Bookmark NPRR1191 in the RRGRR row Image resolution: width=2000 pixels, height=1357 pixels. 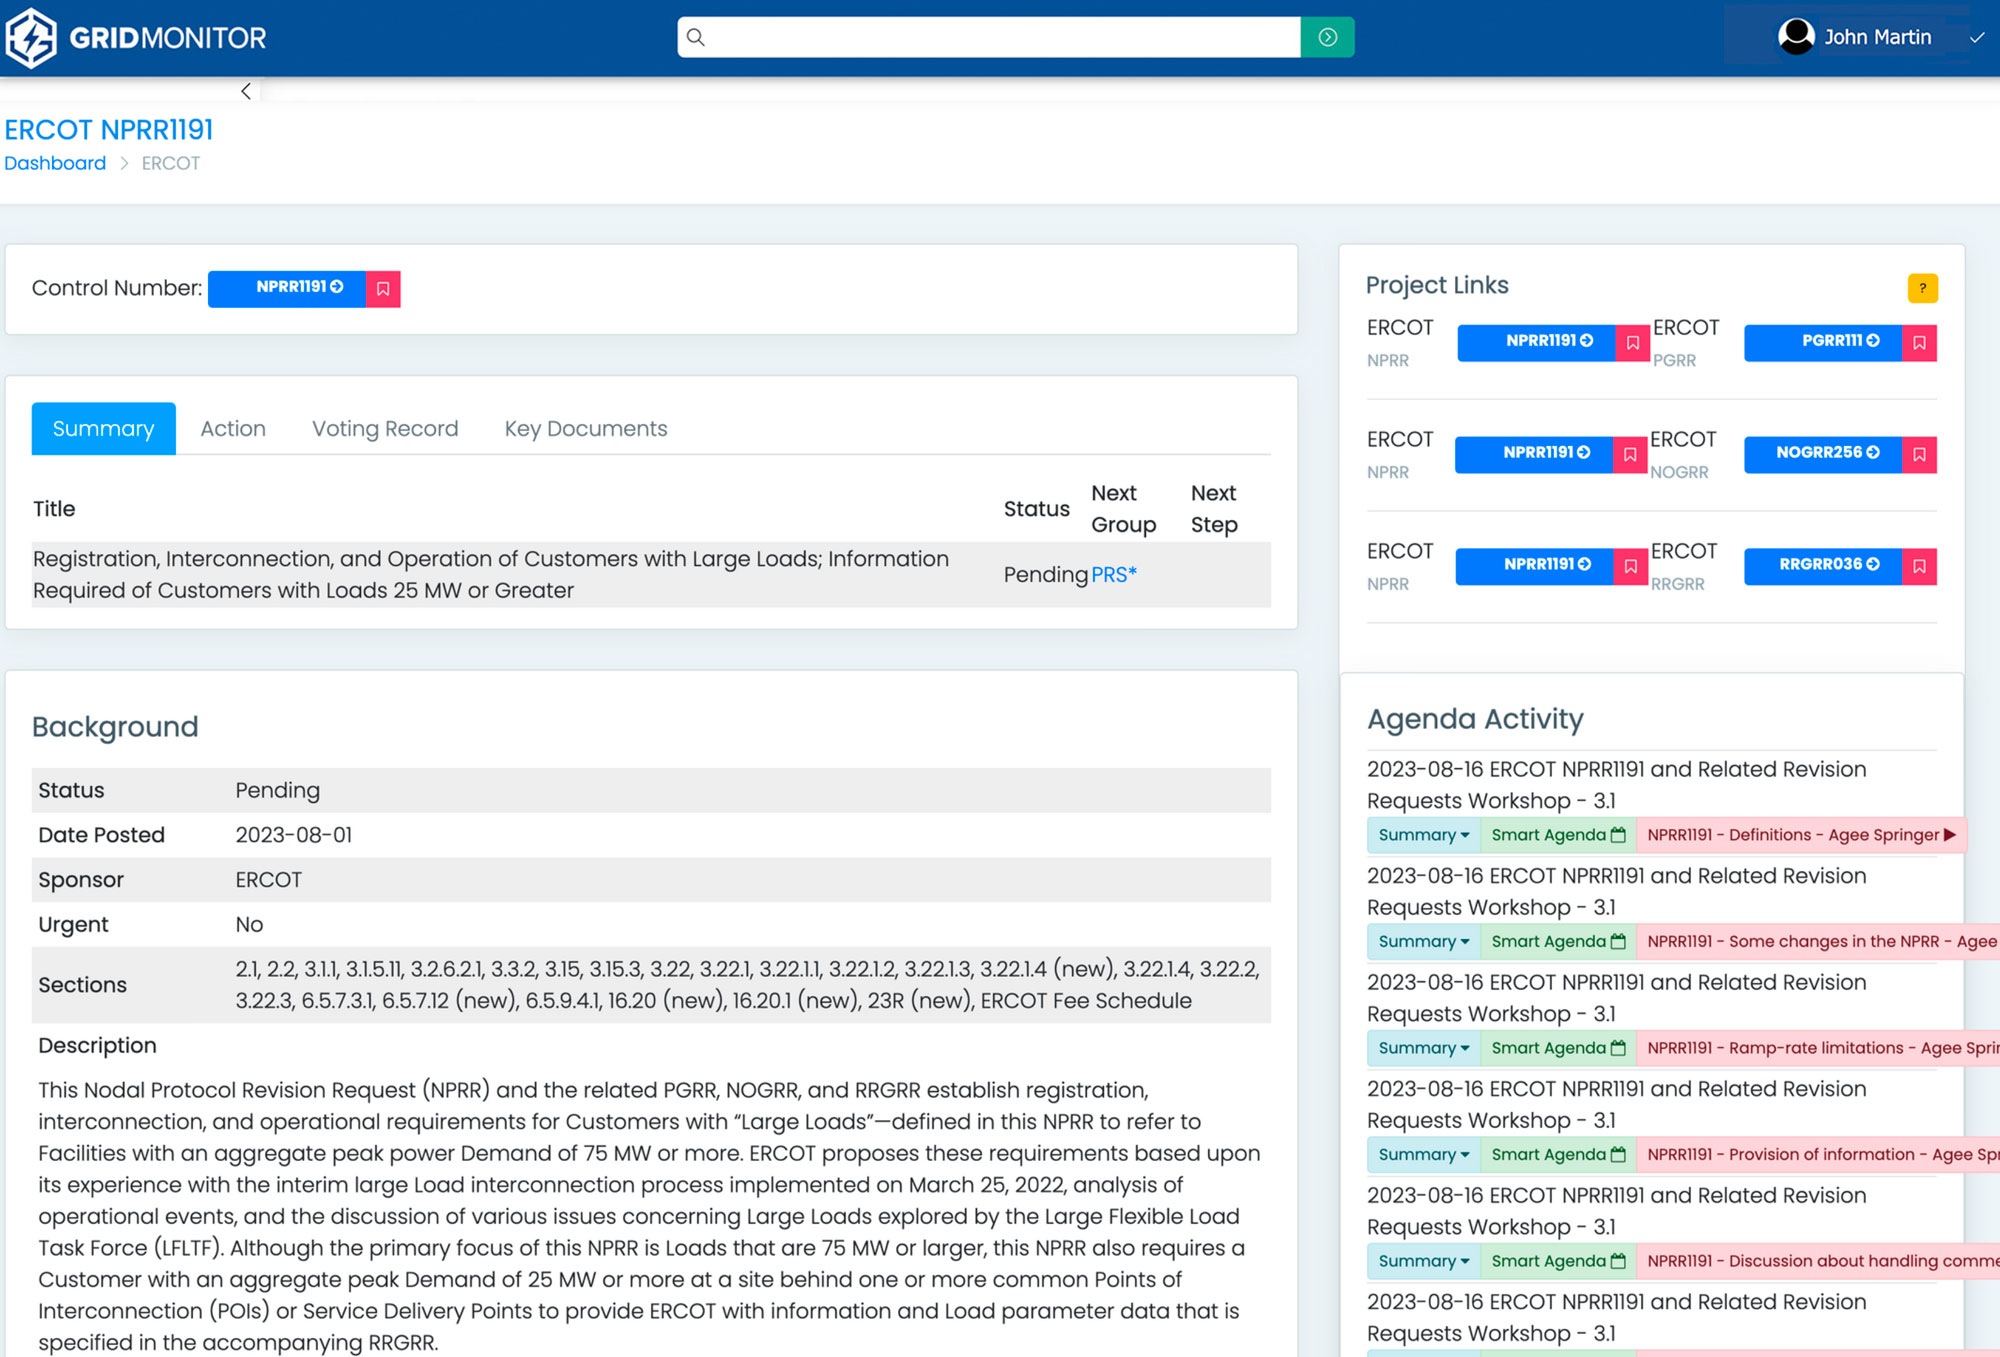click(x=1631, y=567)
